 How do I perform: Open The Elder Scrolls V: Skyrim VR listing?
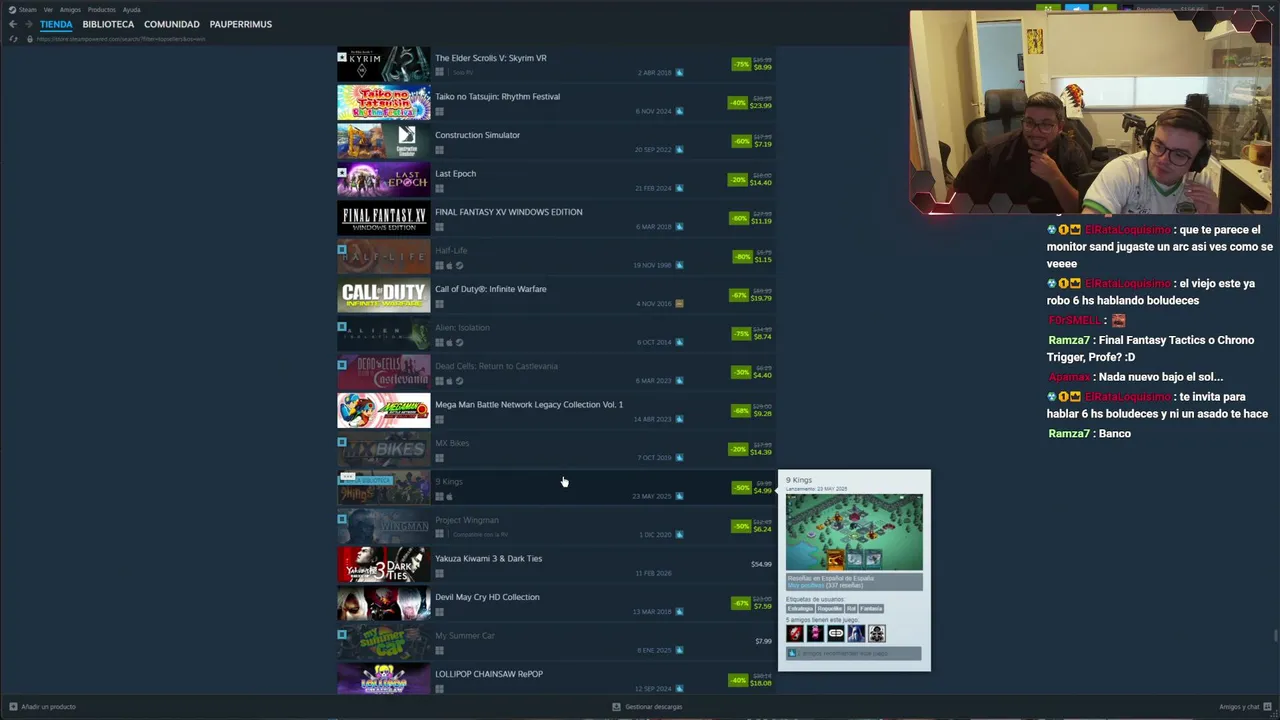[555, 64]
